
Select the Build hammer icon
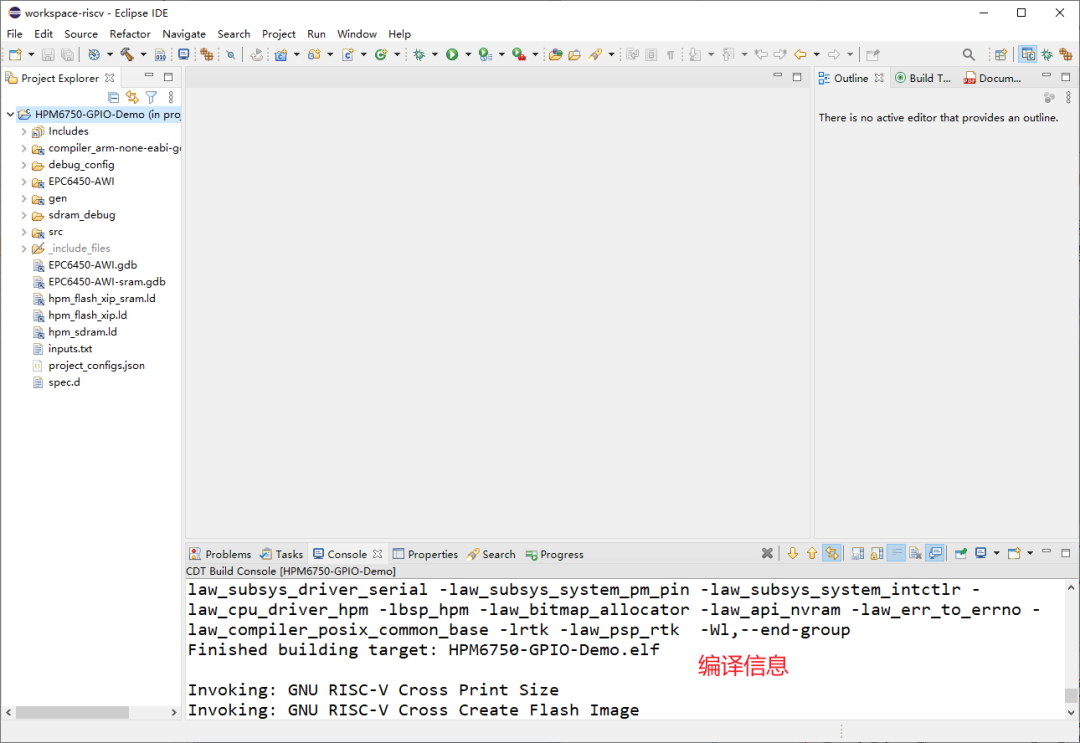coord(125,55)
